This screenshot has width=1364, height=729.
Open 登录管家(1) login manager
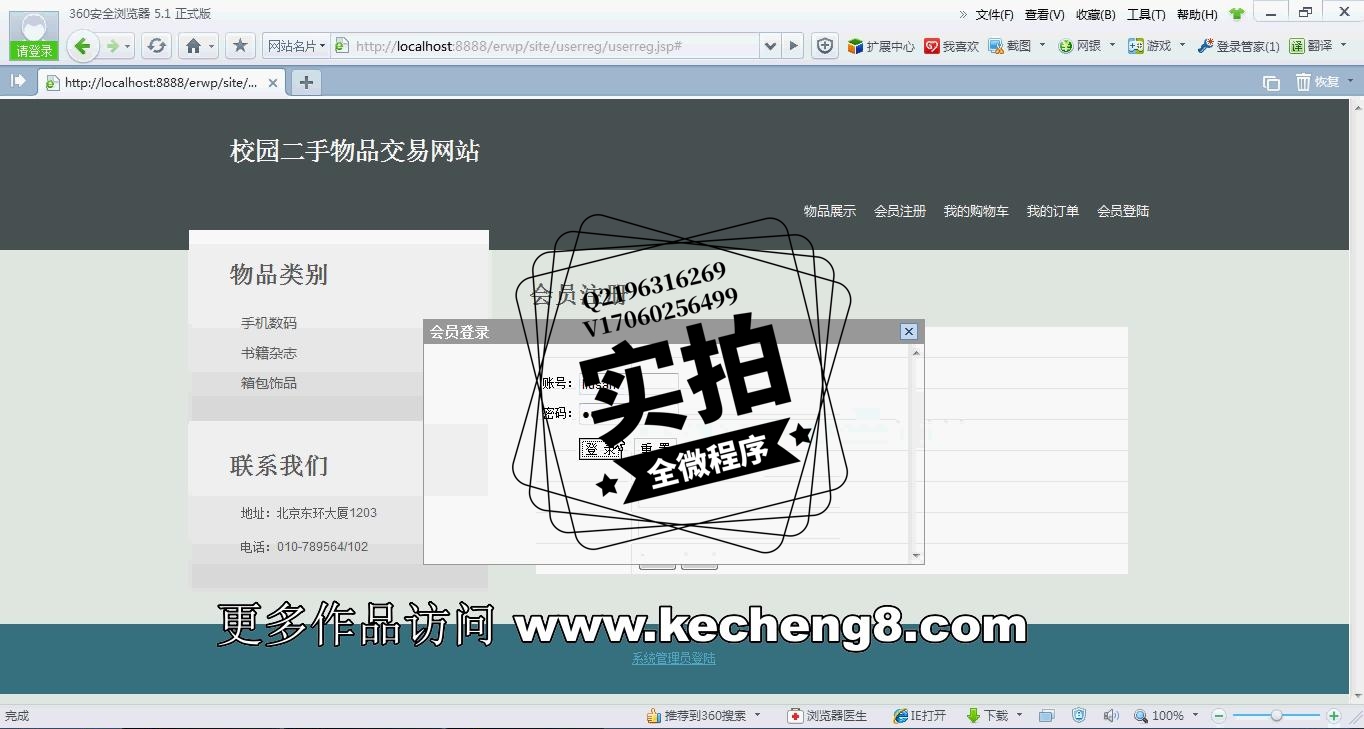pyautogui.click(x=1238, y=46)
